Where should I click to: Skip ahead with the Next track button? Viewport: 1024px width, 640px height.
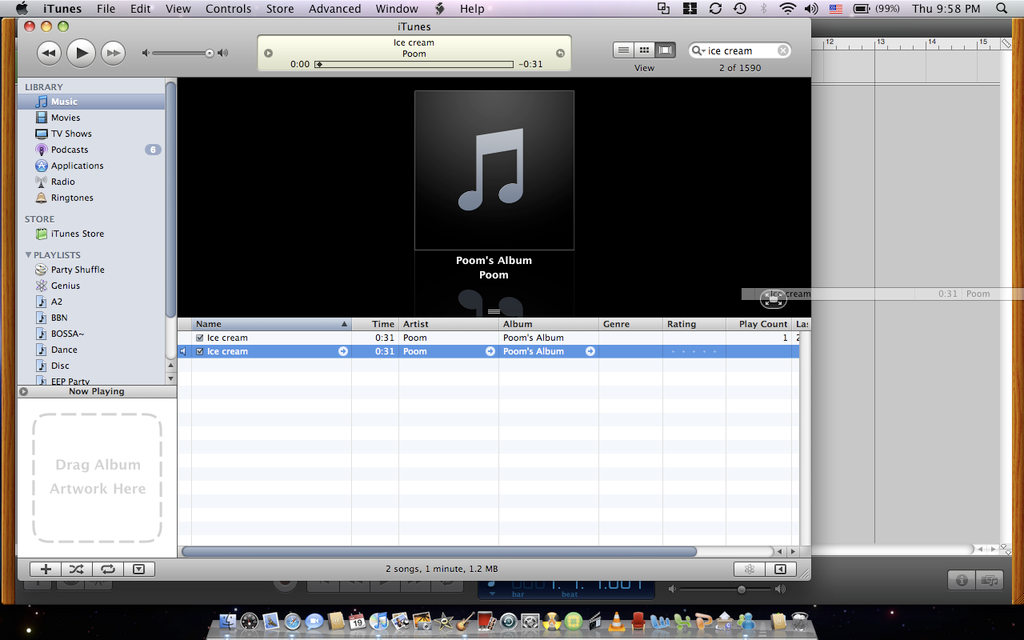coord(113,53)
